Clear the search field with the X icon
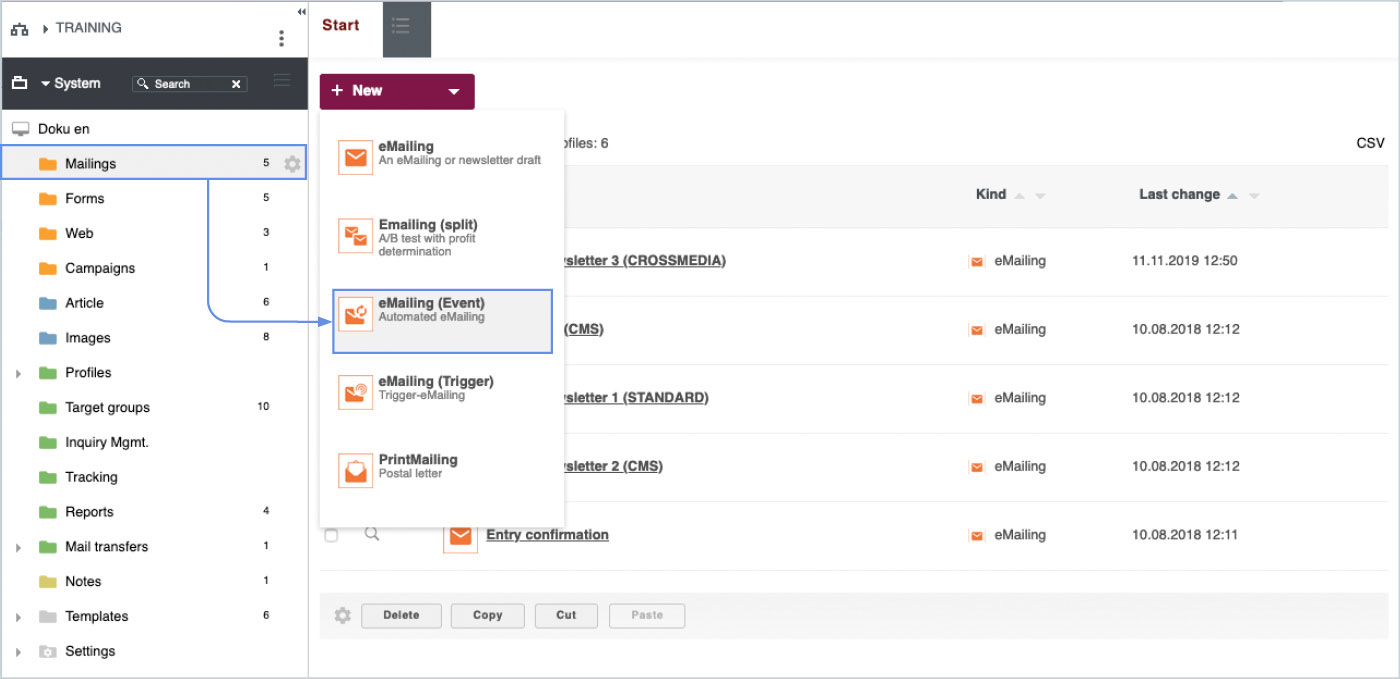This screenshot has width=1400, height=679. 236,84
